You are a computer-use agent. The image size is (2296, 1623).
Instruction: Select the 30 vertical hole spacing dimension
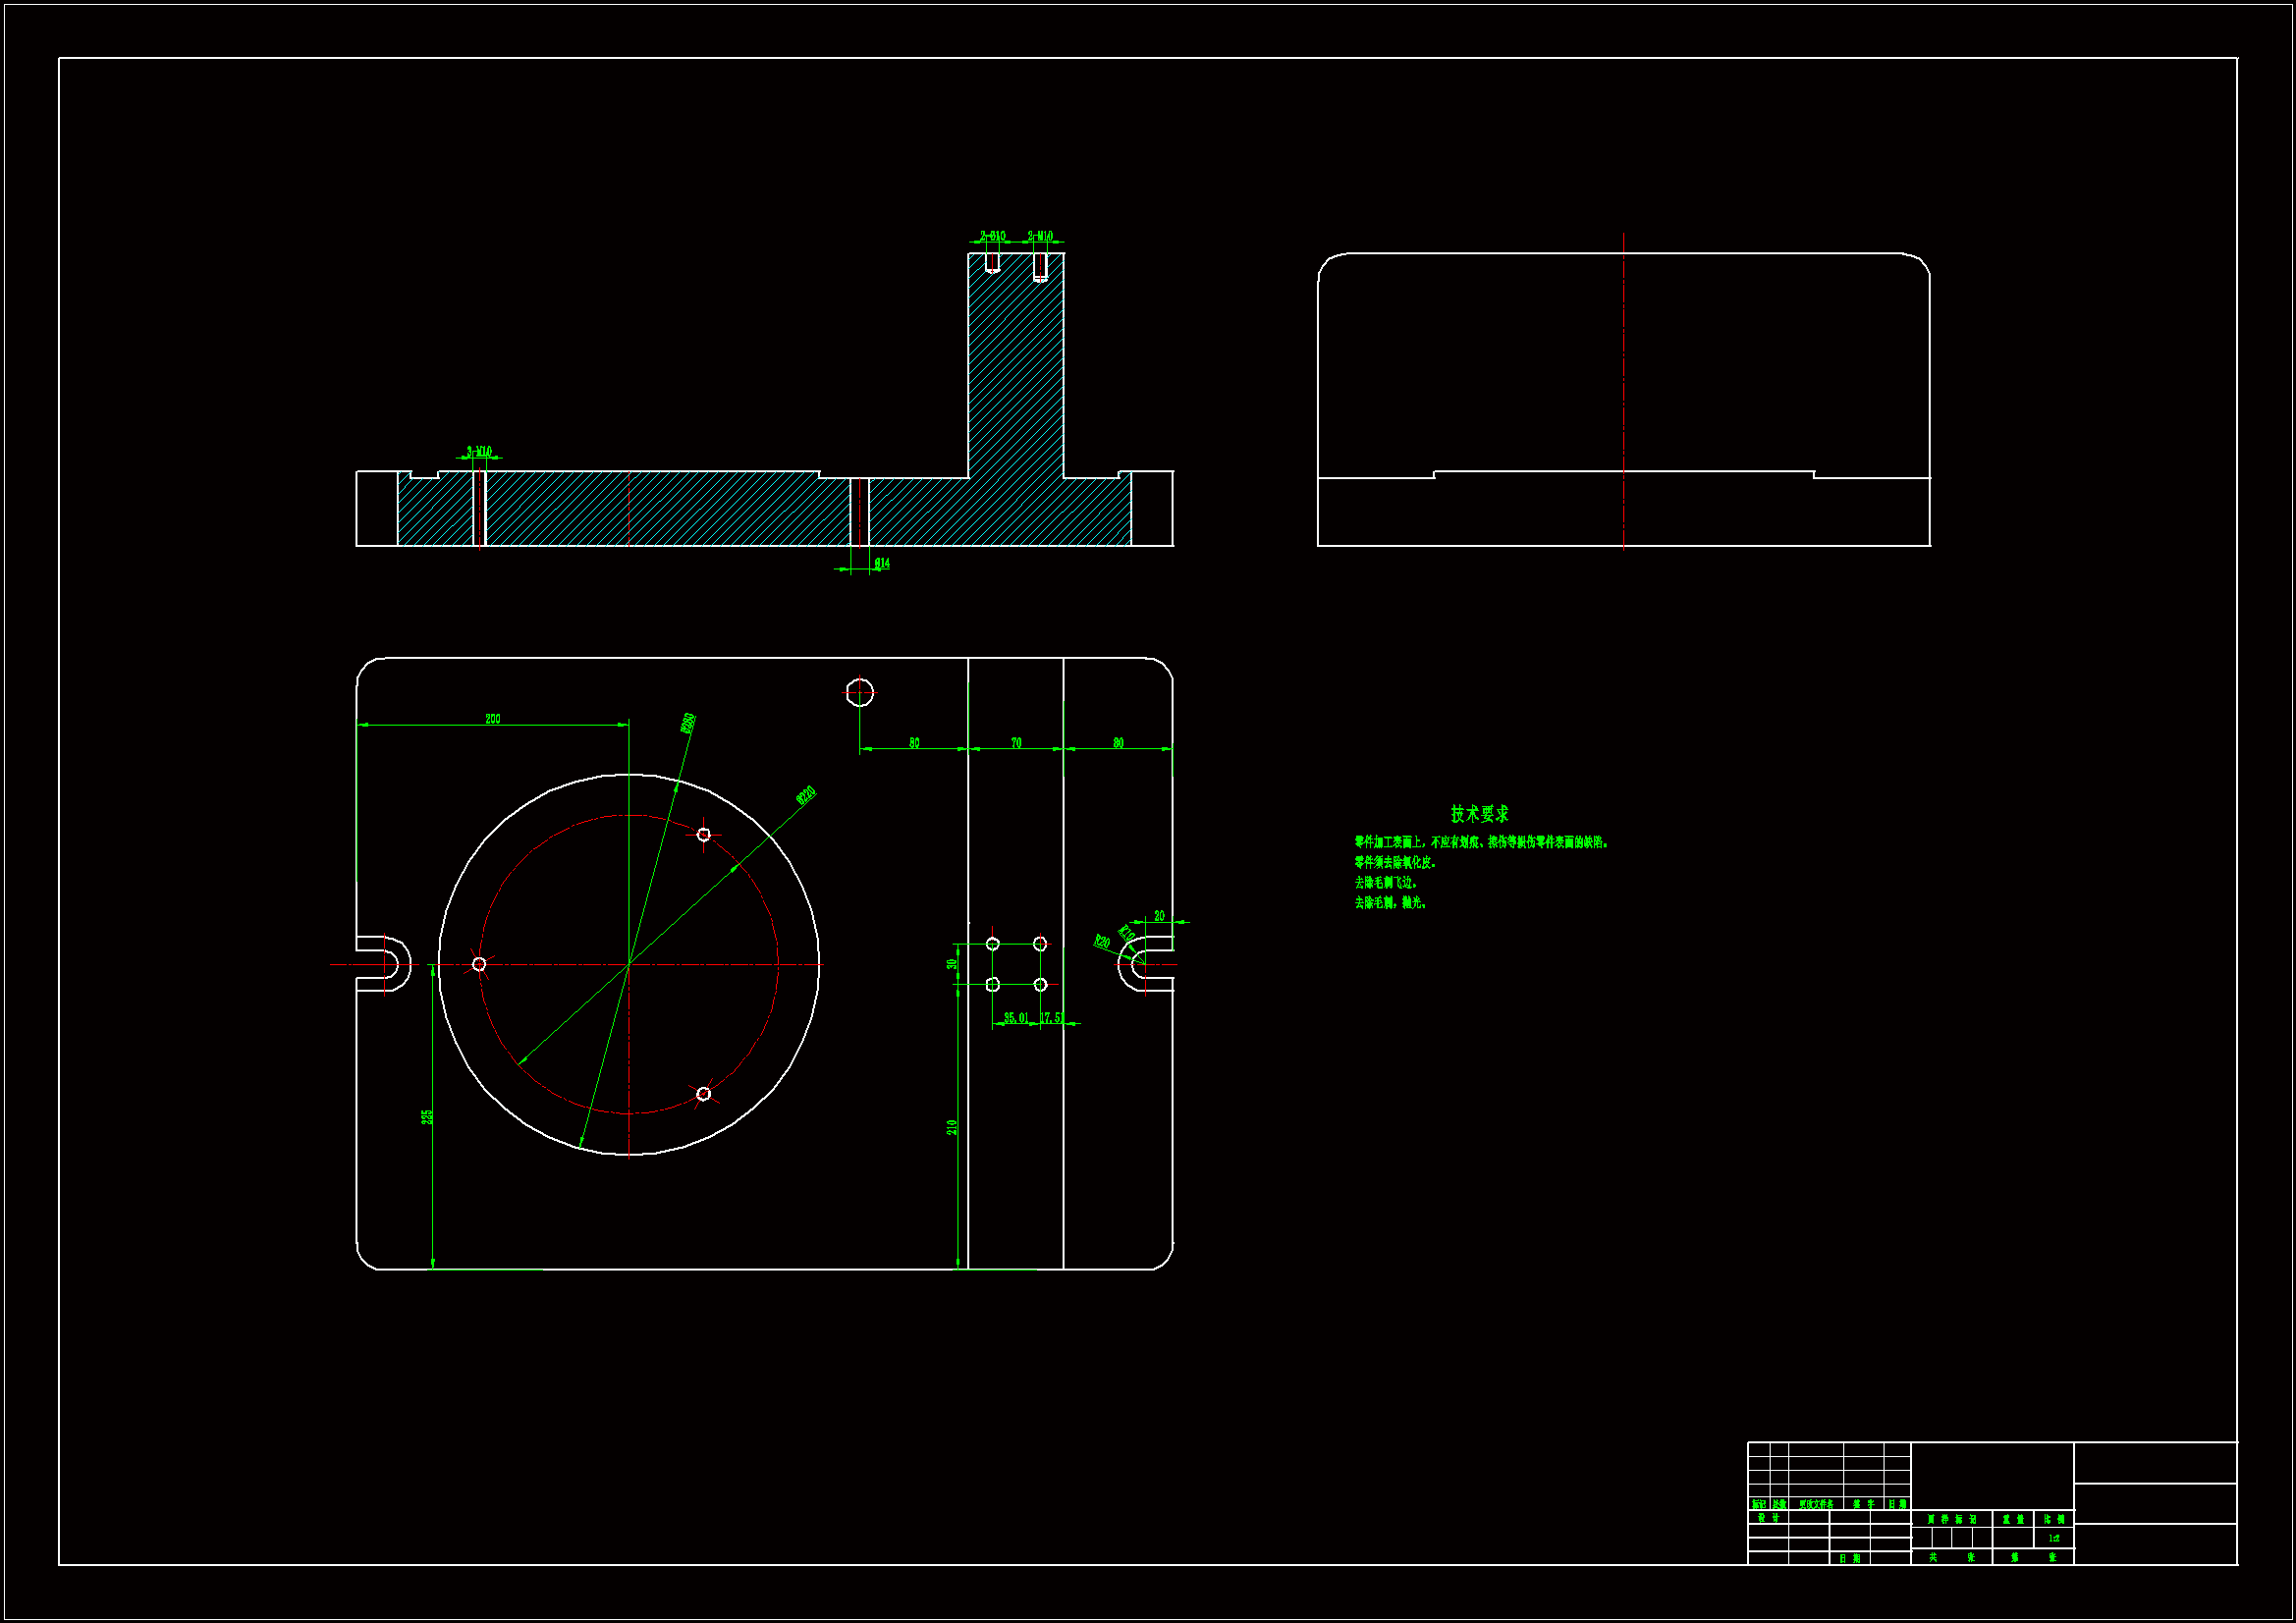(952, 964)
